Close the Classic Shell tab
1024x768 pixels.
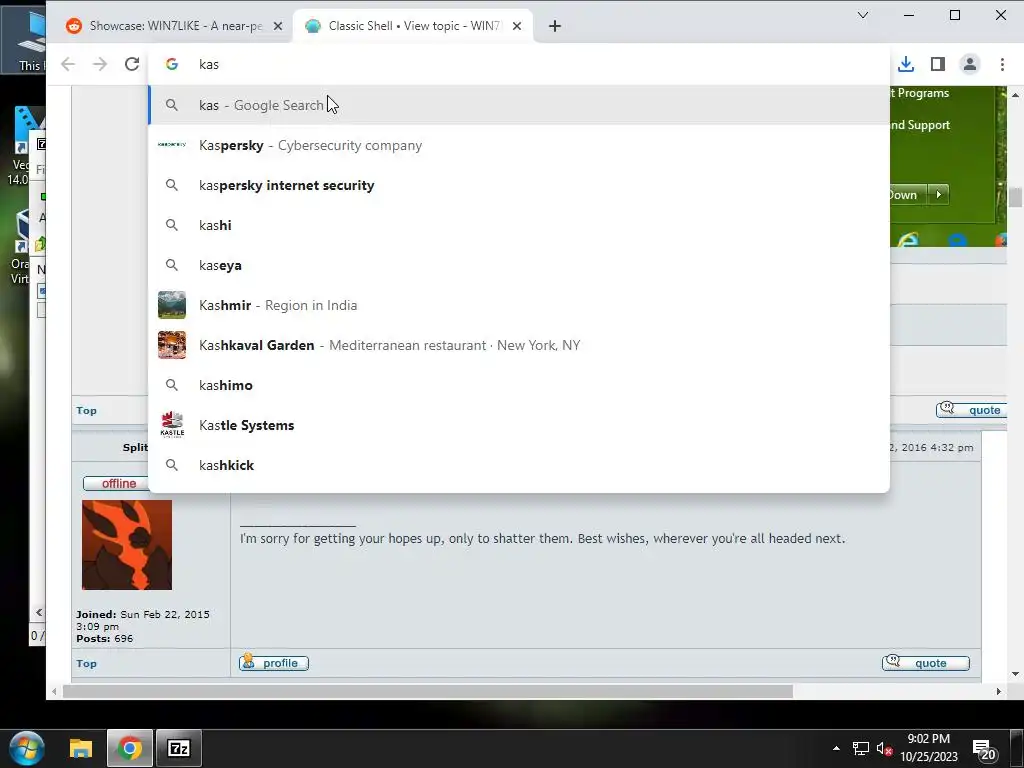[x=517, y=26]
